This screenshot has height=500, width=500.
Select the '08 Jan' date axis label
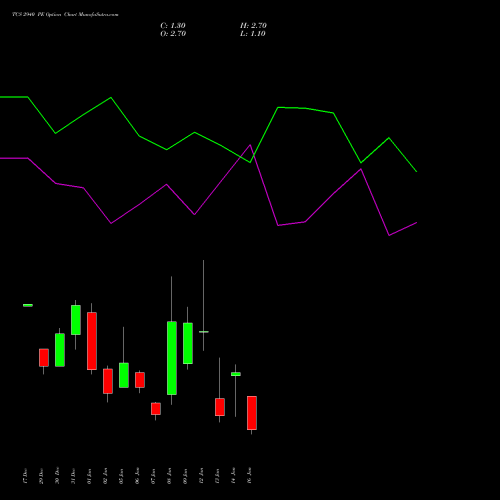[169, 476]
